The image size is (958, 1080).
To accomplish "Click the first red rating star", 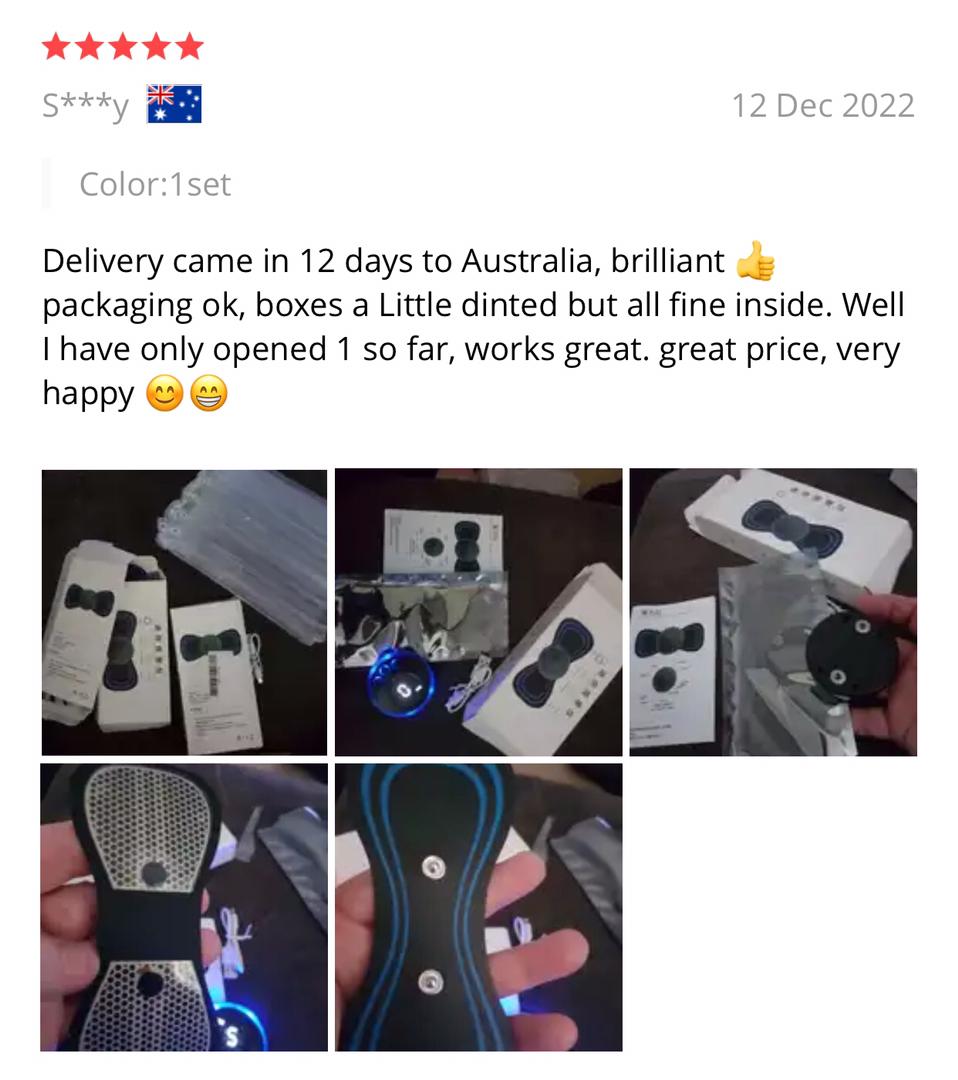I will pos(56,47).
